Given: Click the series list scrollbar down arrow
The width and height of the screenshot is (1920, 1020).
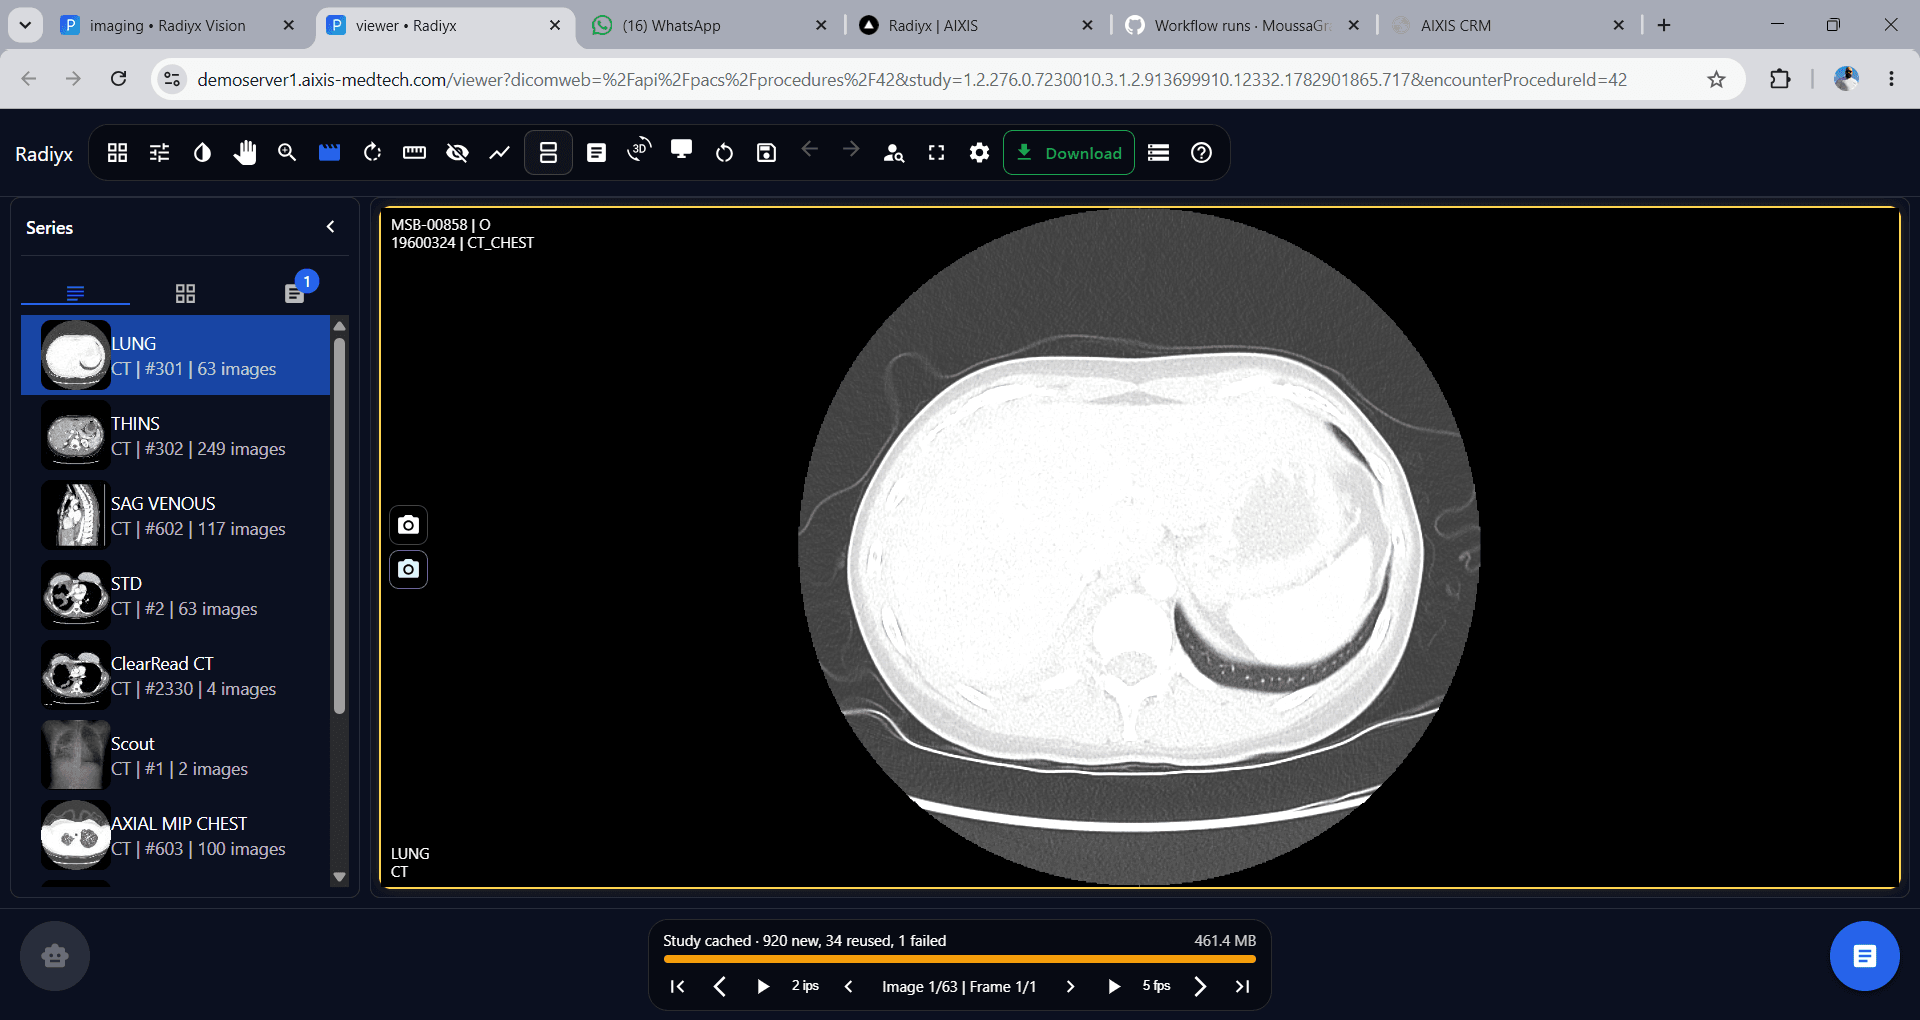Looking at the screenshot, I should (339, 877).
